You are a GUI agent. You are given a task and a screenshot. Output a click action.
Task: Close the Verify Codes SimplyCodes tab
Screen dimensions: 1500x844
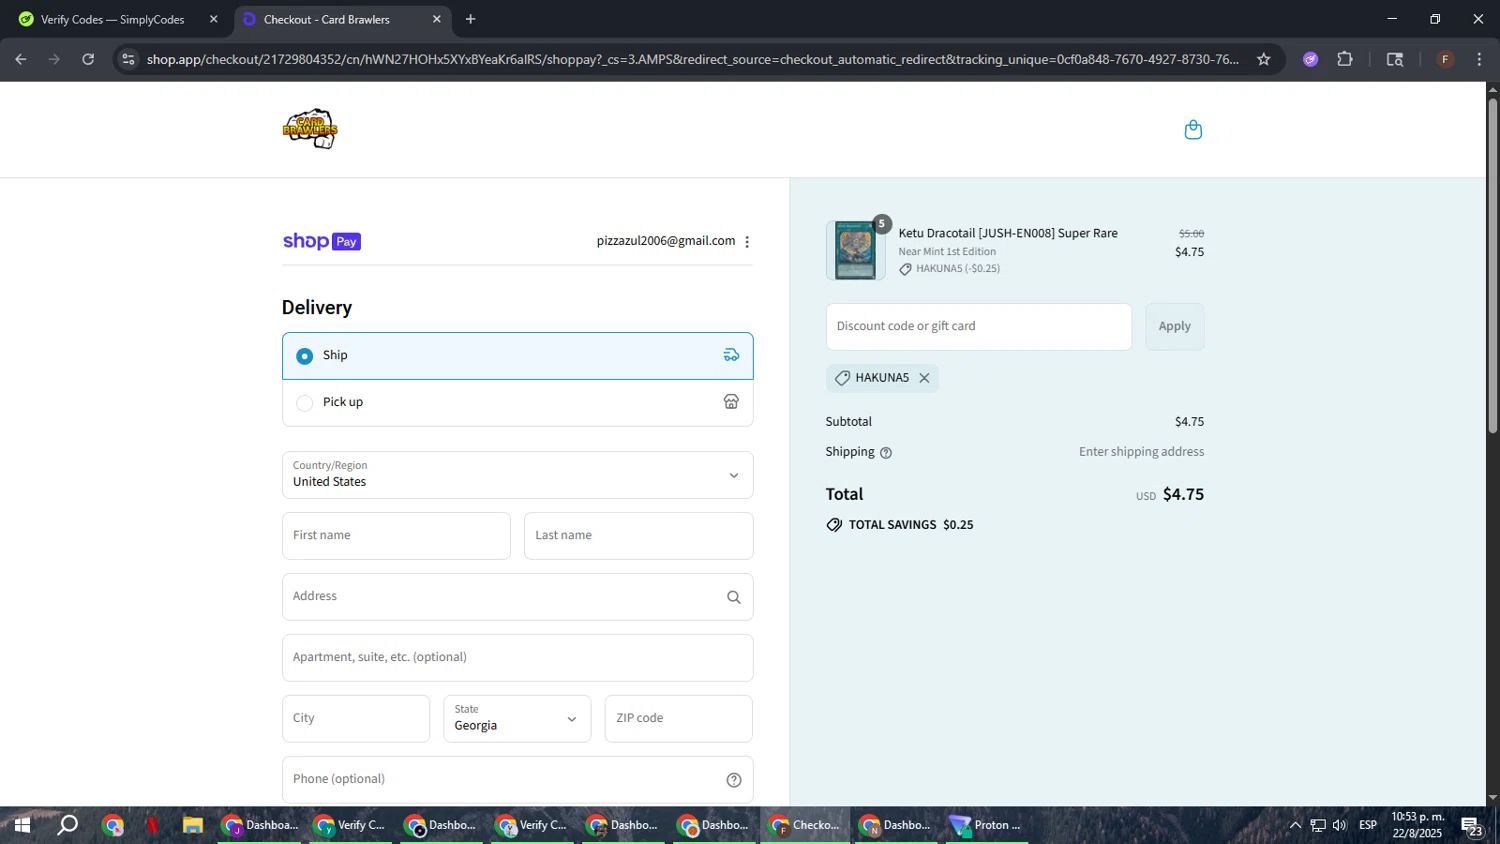click(213, 19)
